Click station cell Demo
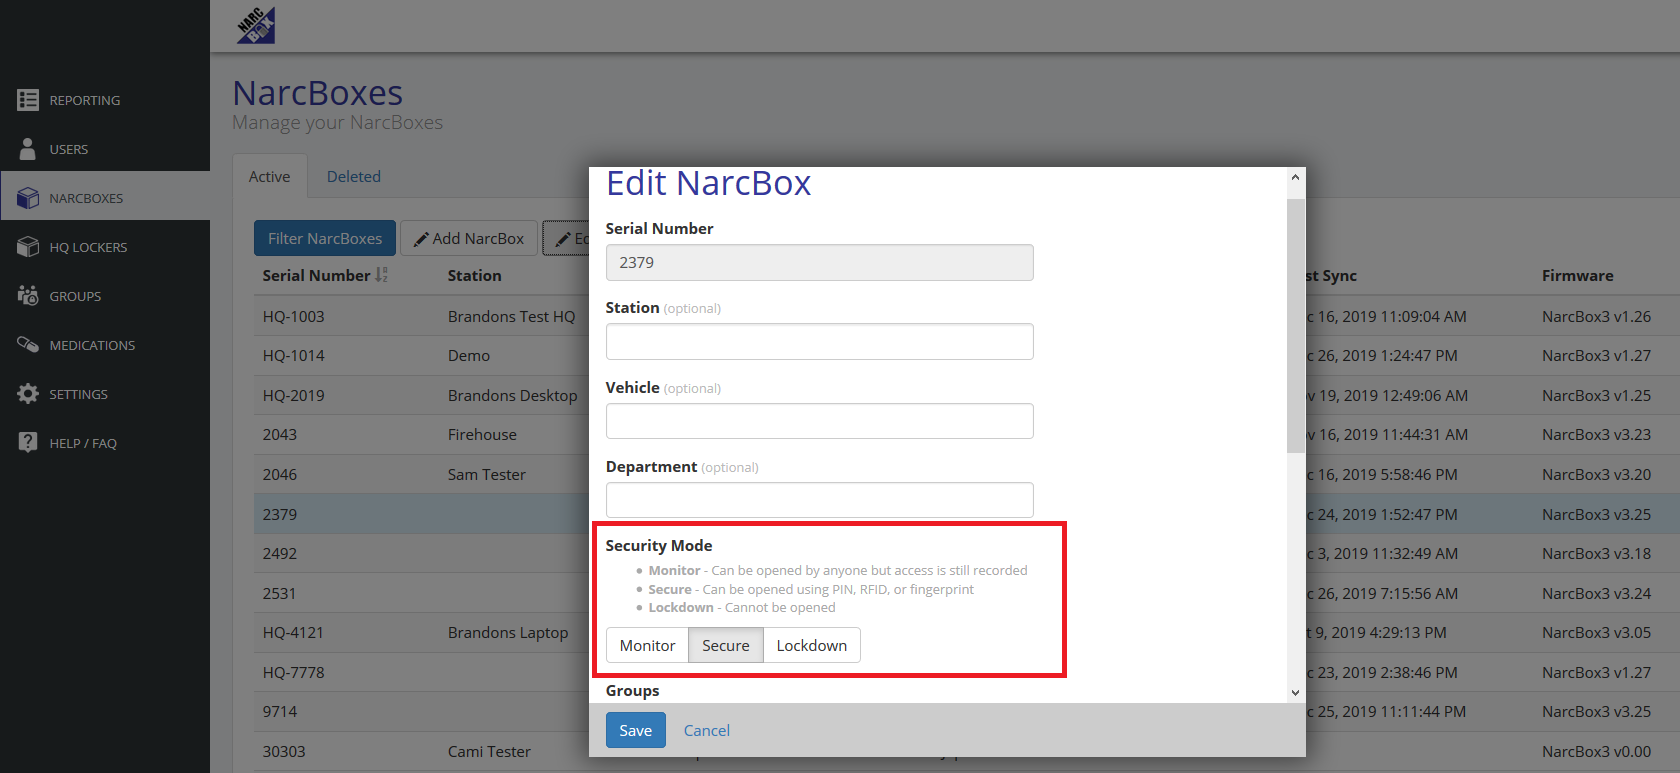Screen dimensions: 1680x773 point(469,355)
